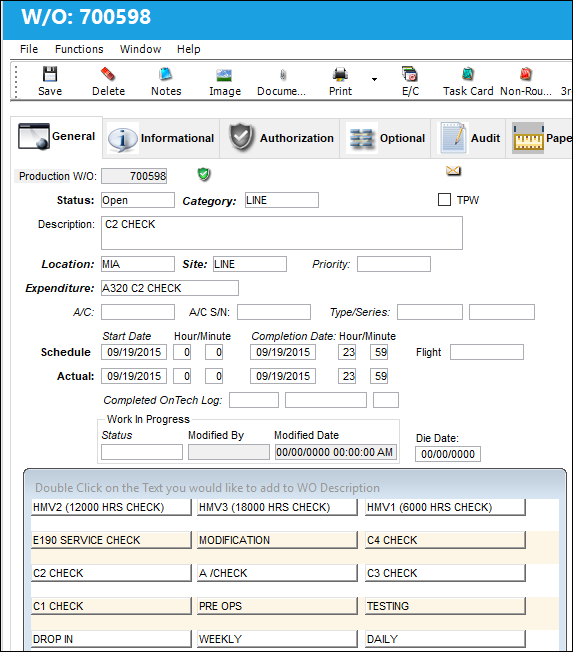
Task: Select the C2 CHECK list entry
Action: coord(111,573)
